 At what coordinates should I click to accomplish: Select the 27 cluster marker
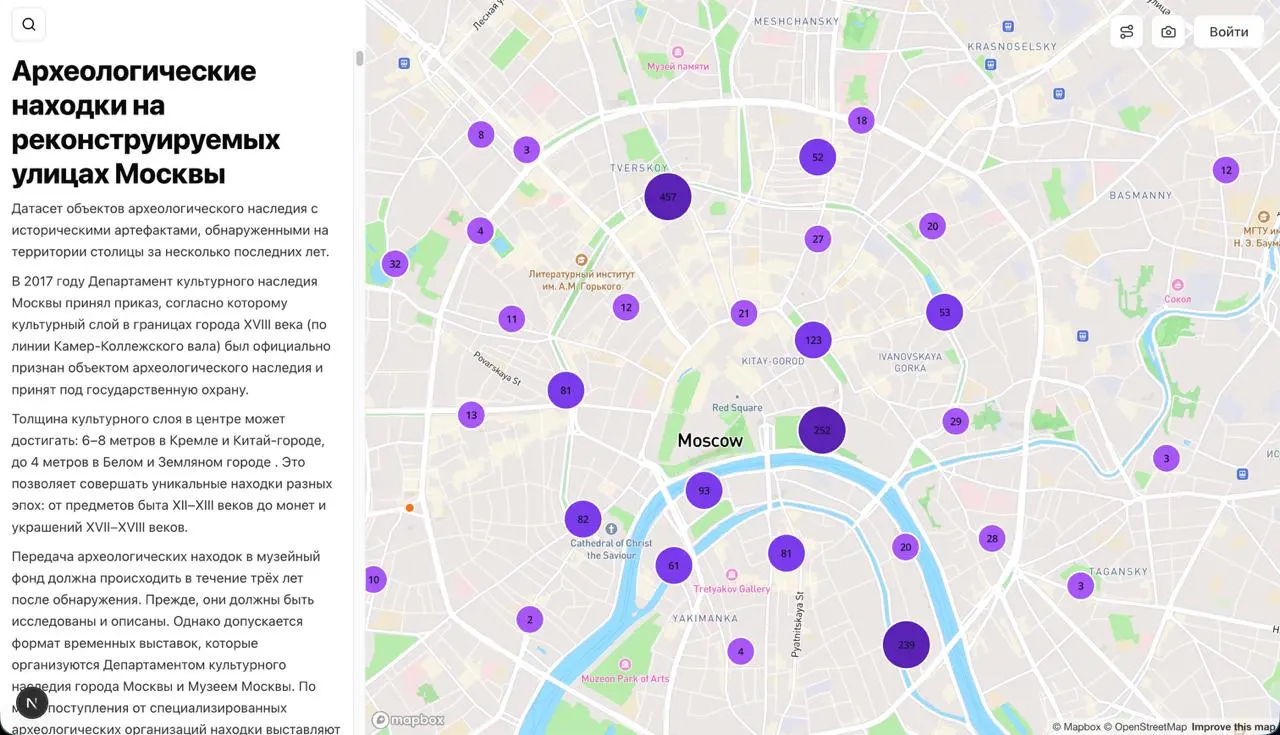pyautogui.click(x=818, y=239)
